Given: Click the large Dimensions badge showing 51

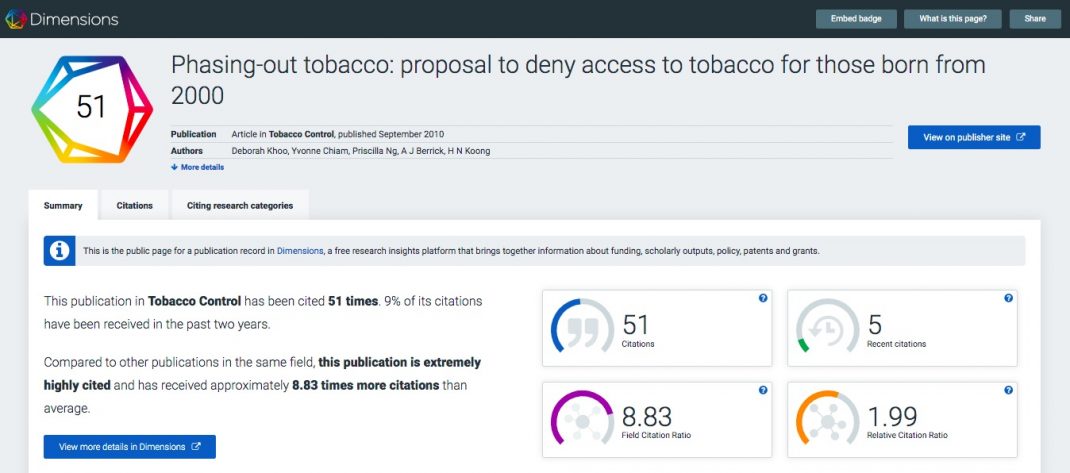Looking at the screenshot, I should [91, 108].
